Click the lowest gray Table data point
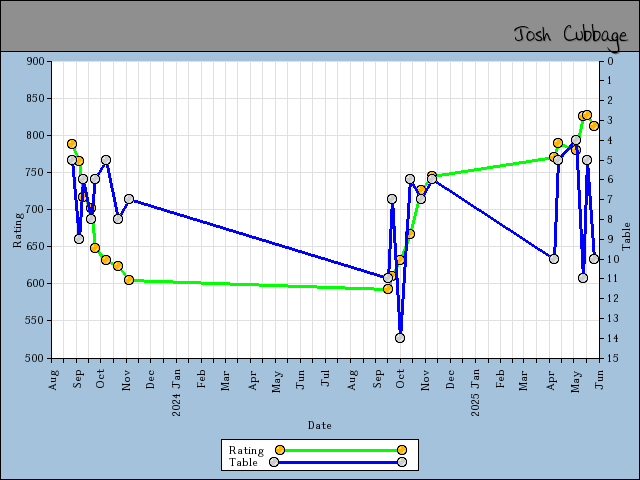The width and height of the screenshot is (640, 480). pos(400,338)
